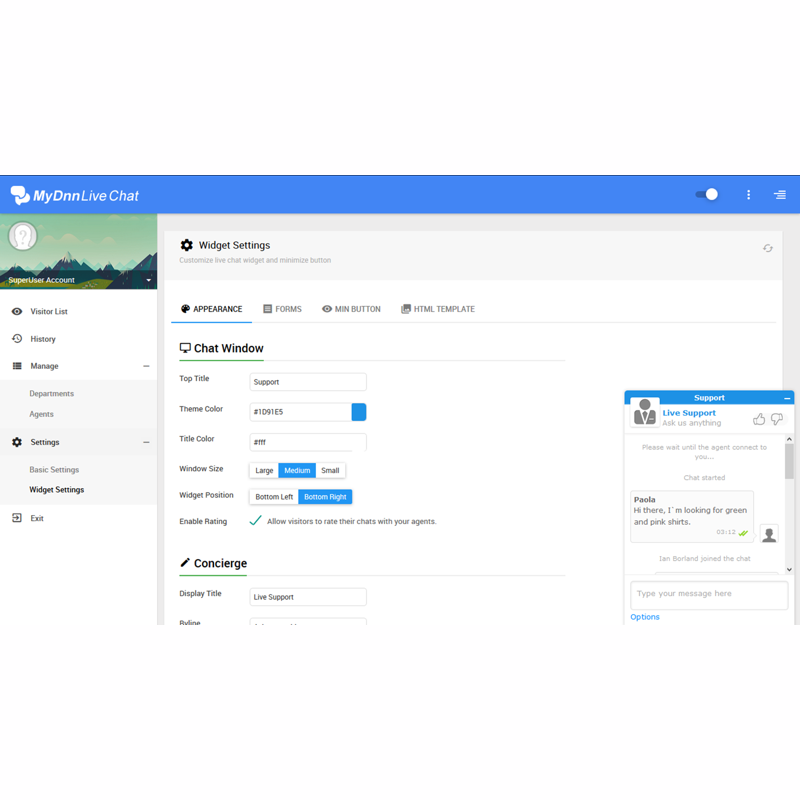This screenshot has width=800, height=800.
Task: Edit the Display Title field
Action: tap(308, 597)
